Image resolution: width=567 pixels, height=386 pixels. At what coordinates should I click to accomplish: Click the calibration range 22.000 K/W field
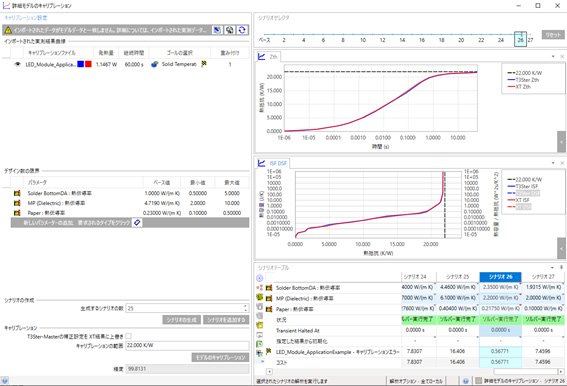point(187,345)
